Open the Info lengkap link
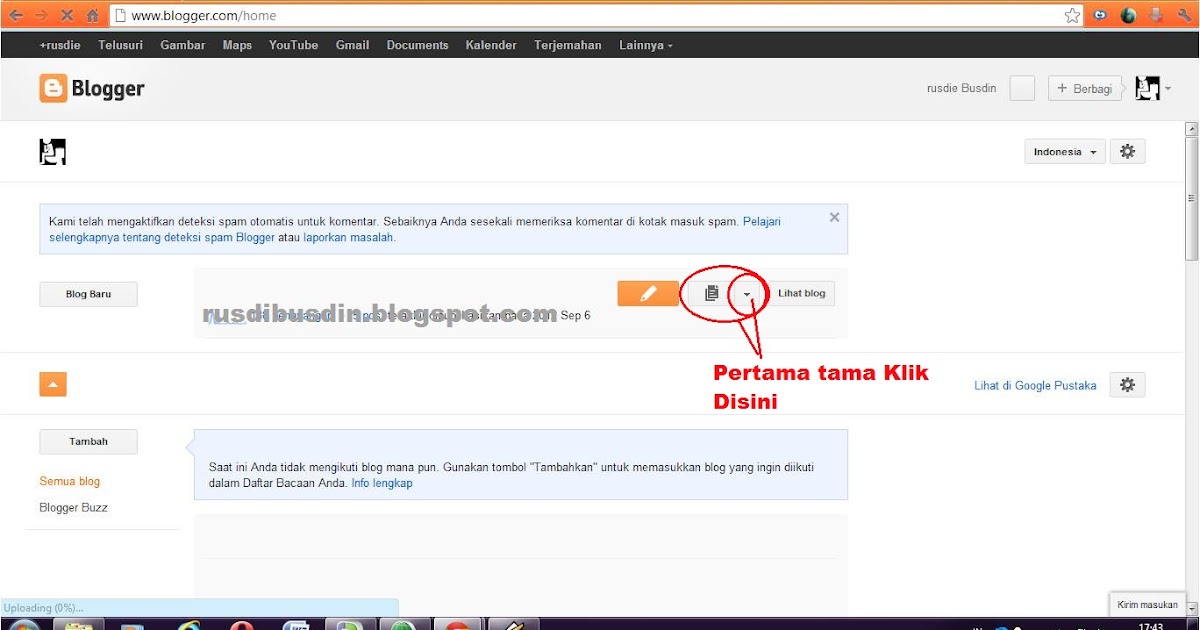This screenshot has height=630, width=1200. (x=382, y=483)
